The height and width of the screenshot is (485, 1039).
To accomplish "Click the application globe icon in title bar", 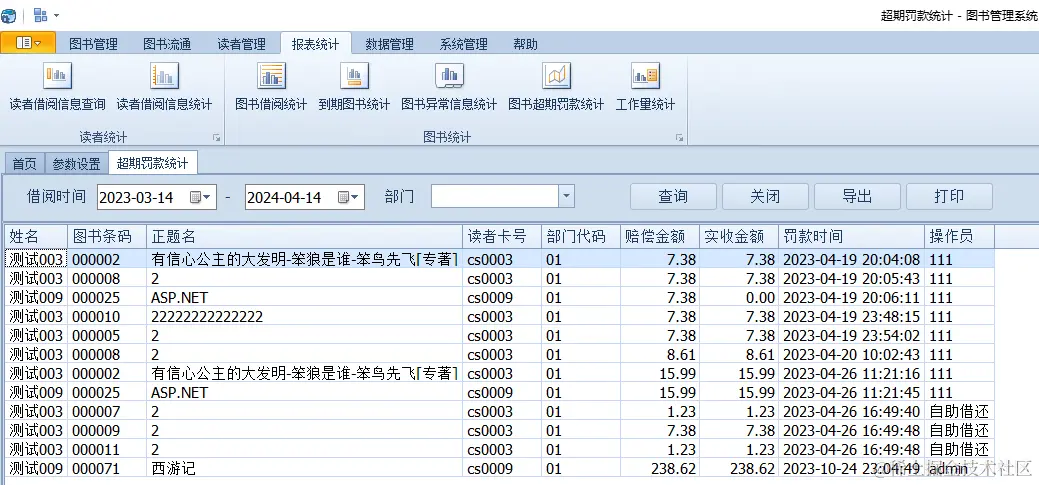I will (x=9, y=15).
